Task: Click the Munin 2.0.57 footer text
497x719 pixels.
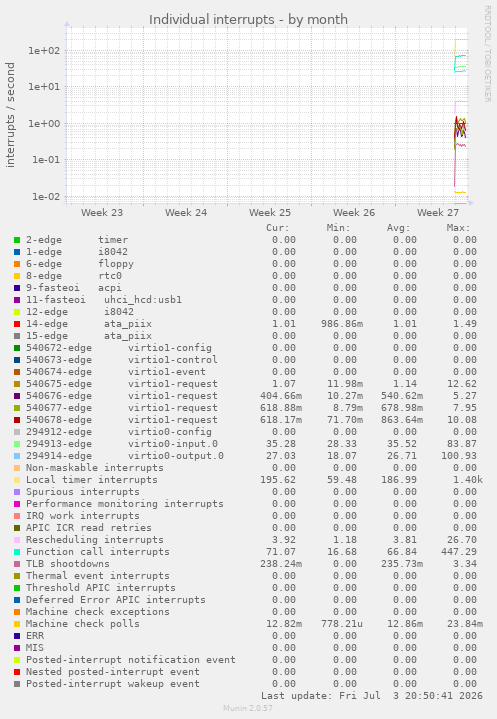Action: coord(248,708)
